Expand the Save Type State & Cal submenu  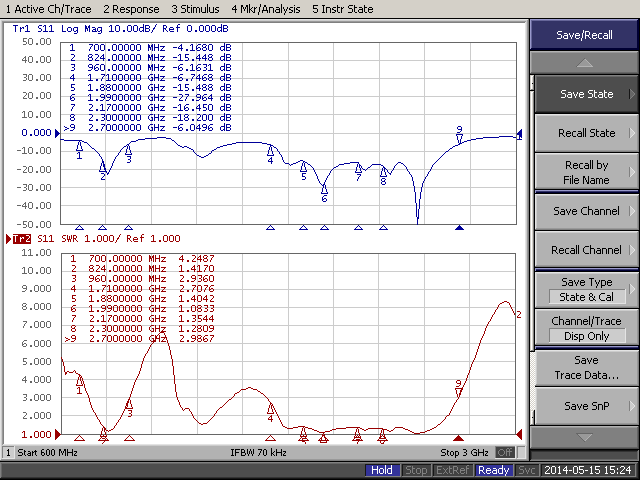[586, 289]
